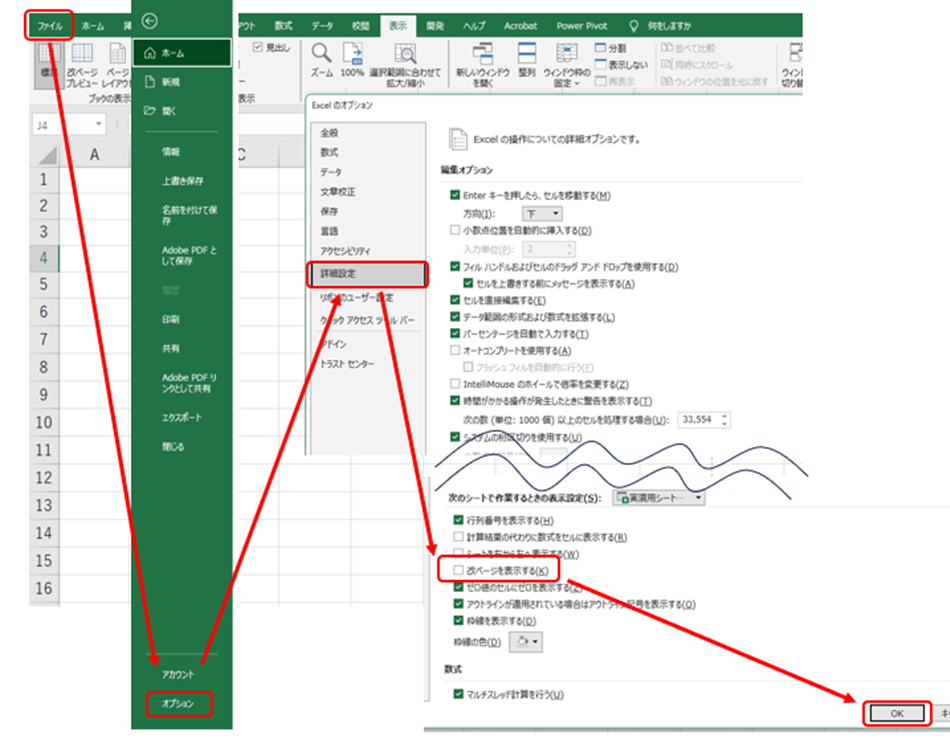Click the zoom to selection icon
The width and height of the screenshot is (950, 740).
click(x=405, y=54)
